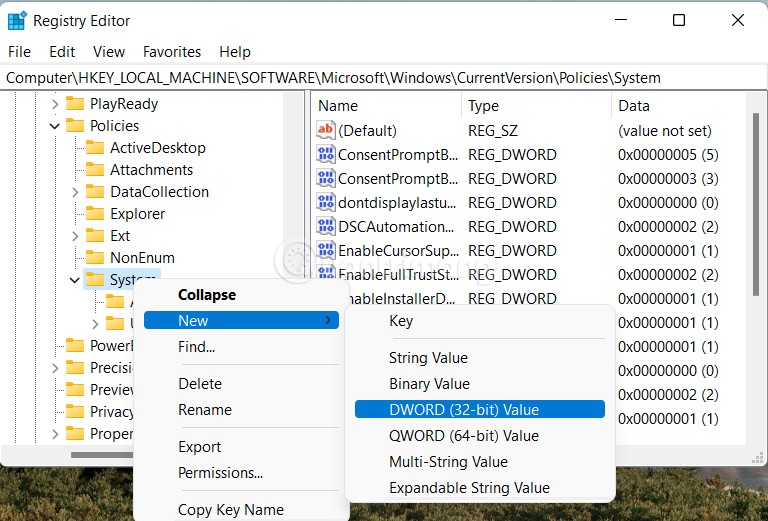This screenshot has width=768, height=521.
Task: Click the tree pane horizontal scrollbar thumb
Action: click(103, 455)
